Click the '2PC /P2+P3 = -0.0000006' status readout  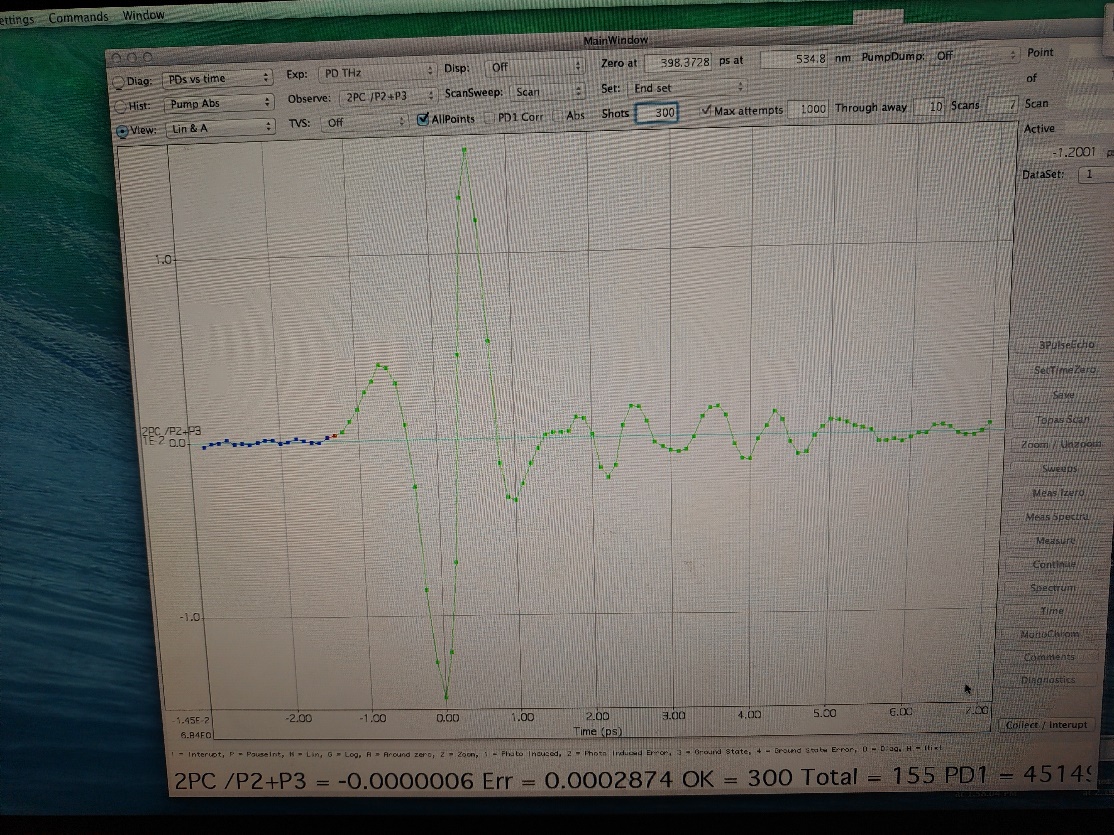[323, 781]
